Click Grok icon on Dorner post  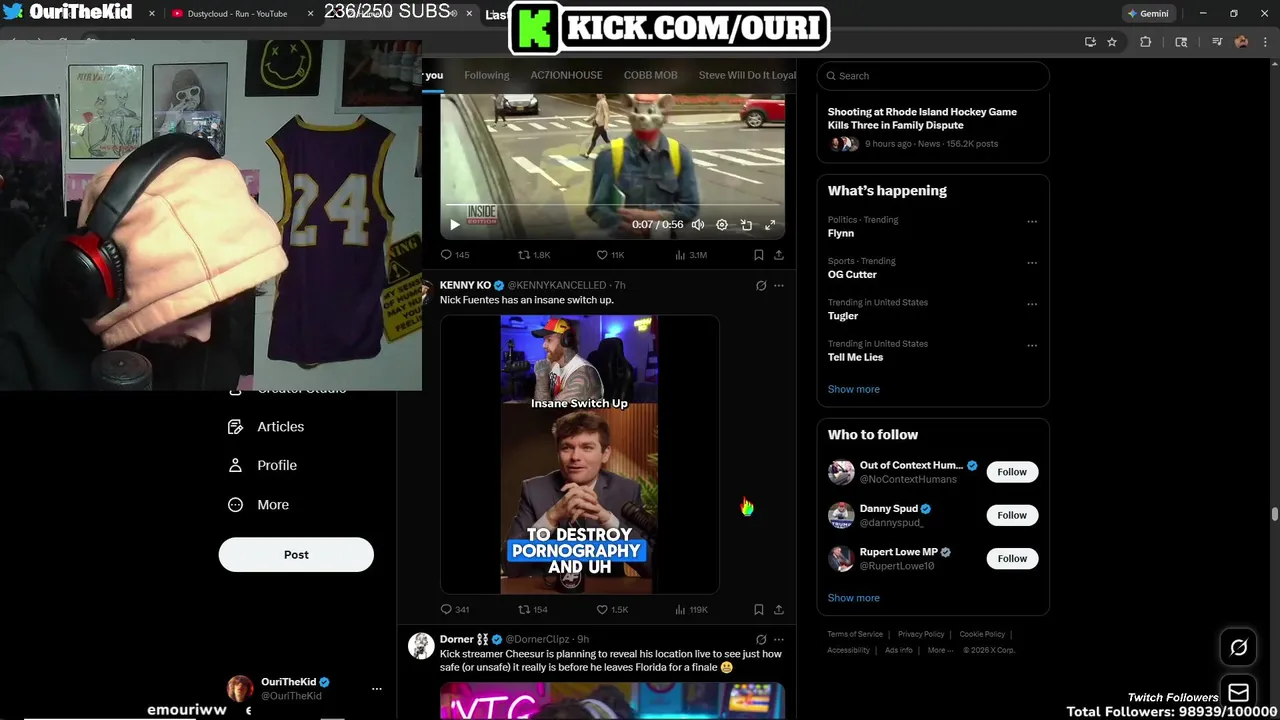(761, 639)
